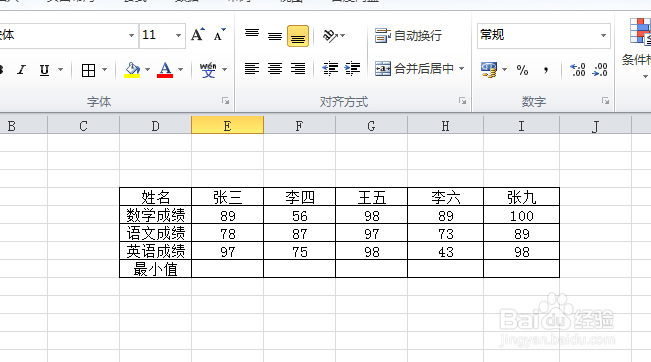
Task: Increase font size with the large A button
Action: (198, 35)
